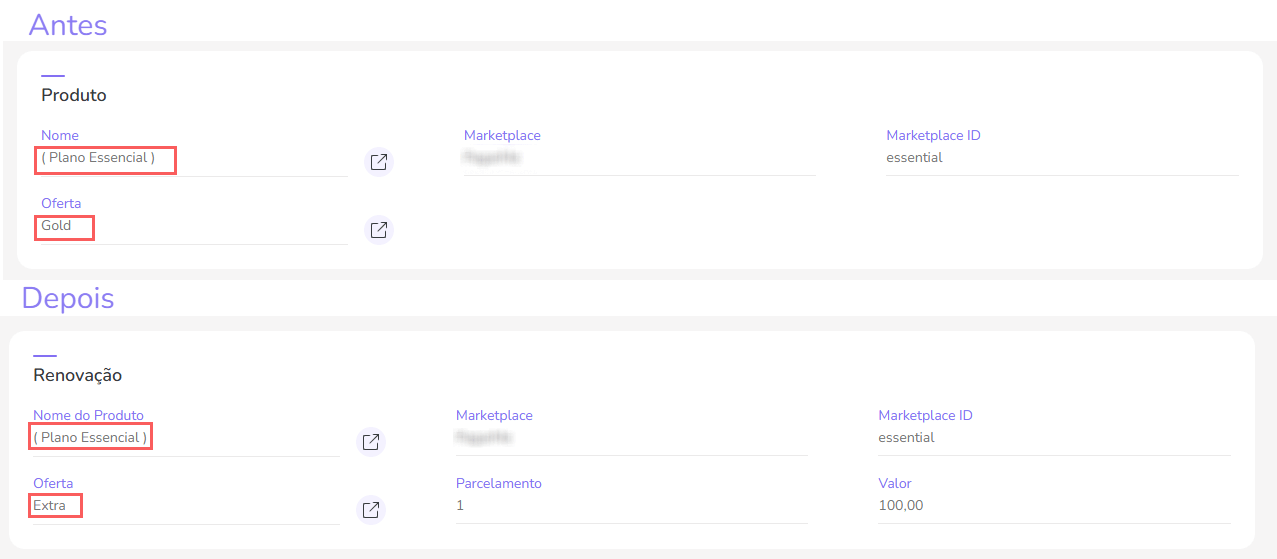
Task: Click the Renovação section heading
Action: [77, 376]
